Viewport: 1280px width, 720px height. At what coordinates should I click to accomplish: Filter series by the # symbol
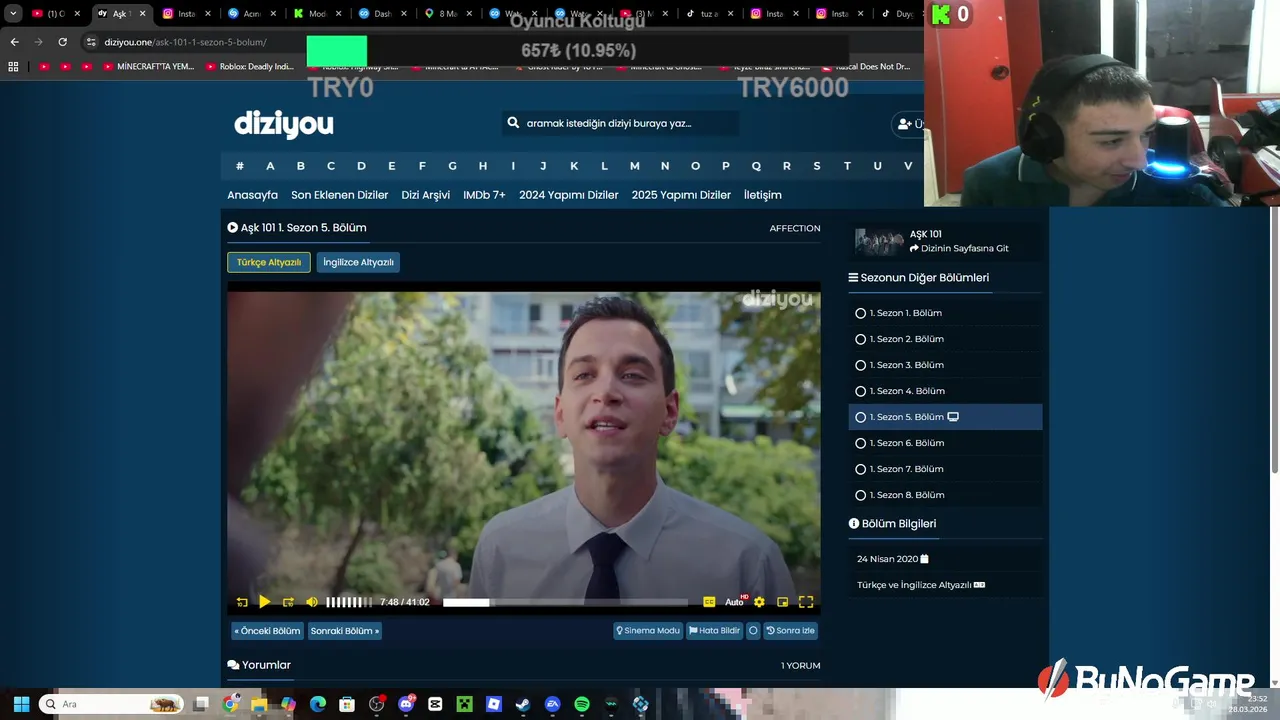[x=240, y=166]
